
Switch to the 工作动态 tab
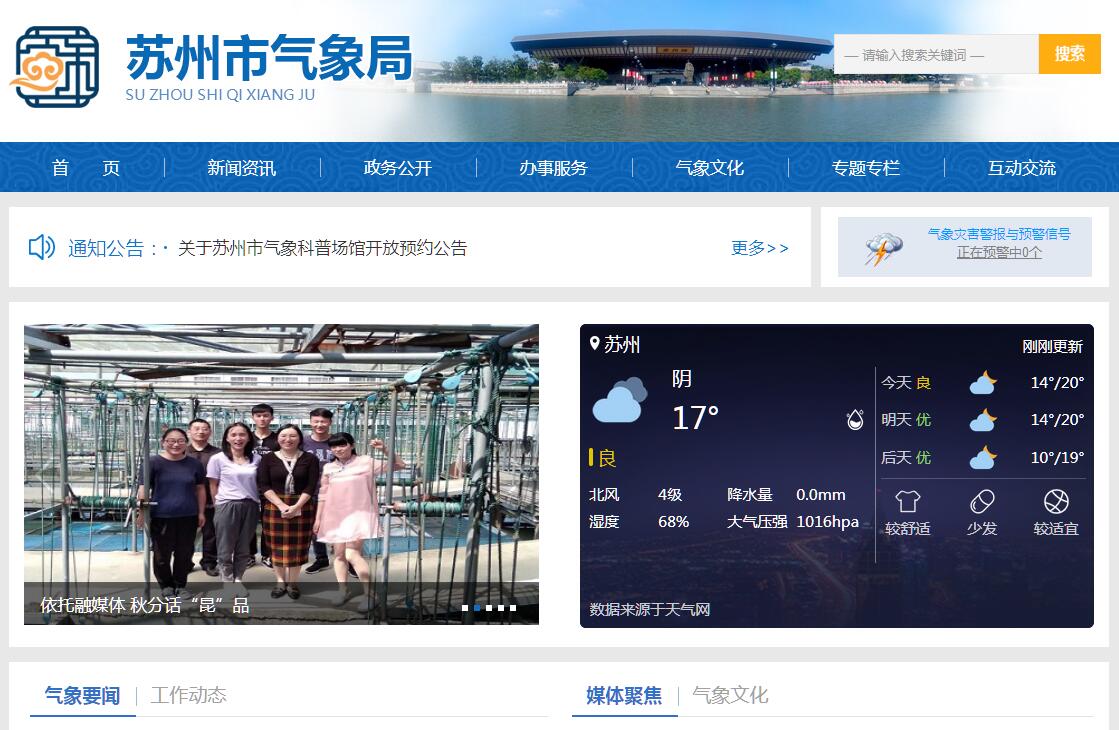(188, 695)
